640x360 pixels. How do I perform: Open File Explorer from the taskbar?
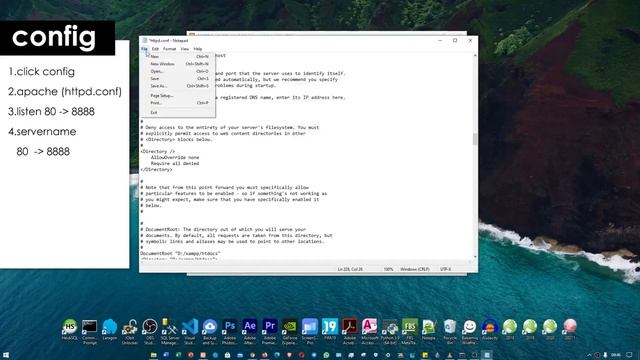point(153,355)
